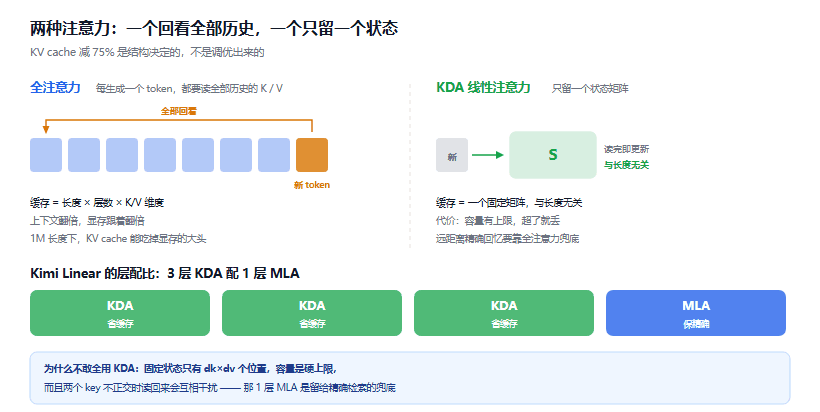Click the title 两种注意力:一个回看全部历史

(x=214, y=28)
